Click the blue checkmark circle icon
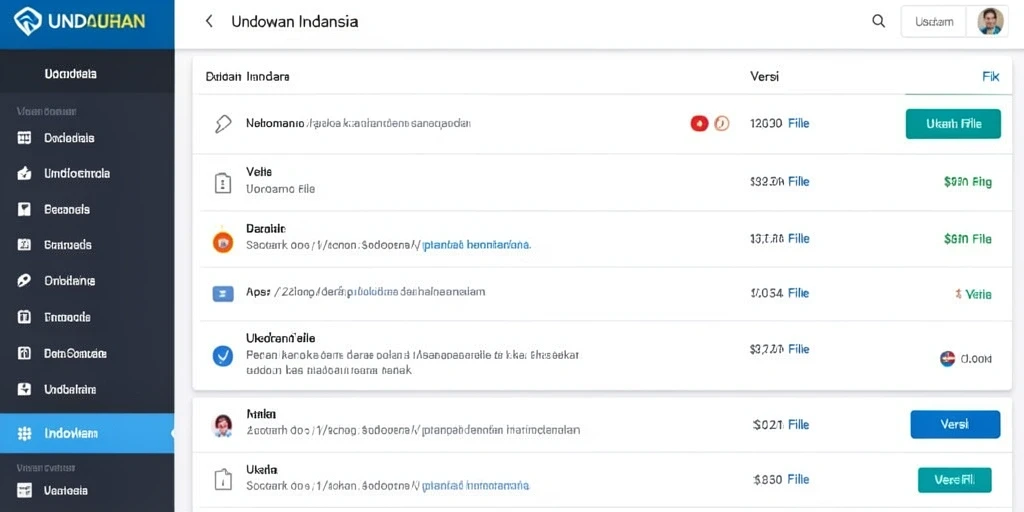This screenshot has width=1024, height=512. click(223, 355)
